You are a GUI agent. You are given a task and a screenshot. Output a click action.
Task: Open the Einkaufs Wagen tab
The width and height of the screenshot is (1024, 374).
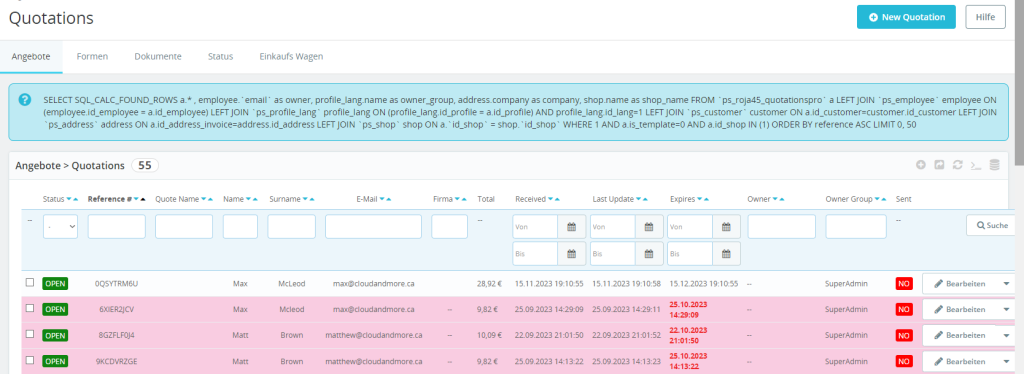tap(291, 56)
